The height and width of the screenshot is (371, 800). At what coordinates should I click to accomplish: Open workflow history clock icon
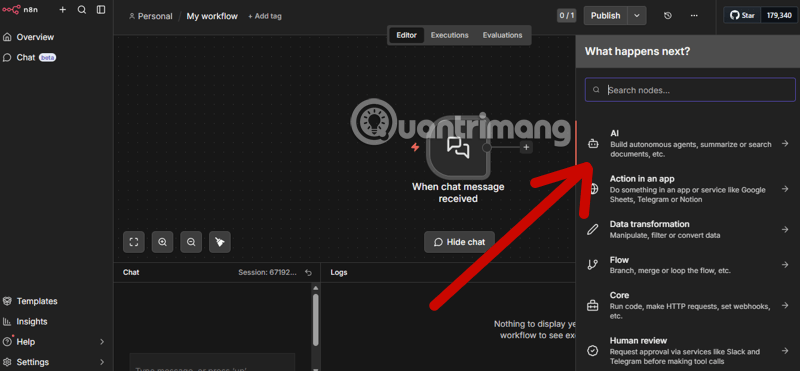pos(668,16)
